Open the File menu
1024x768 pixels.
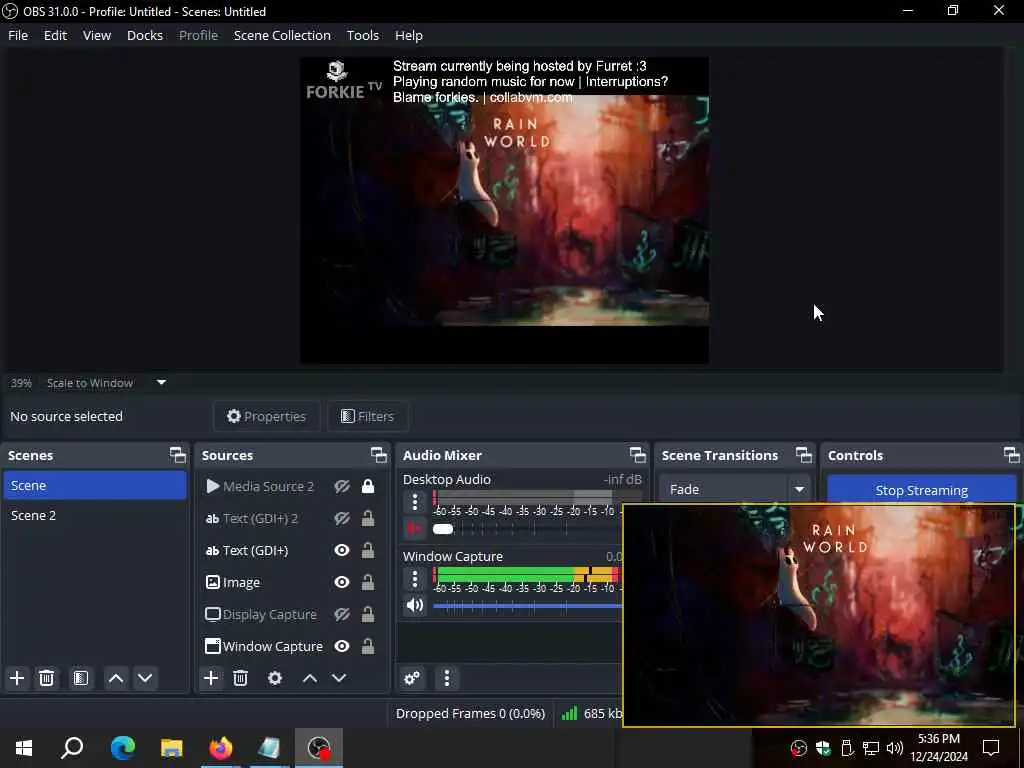click(18, 35)
